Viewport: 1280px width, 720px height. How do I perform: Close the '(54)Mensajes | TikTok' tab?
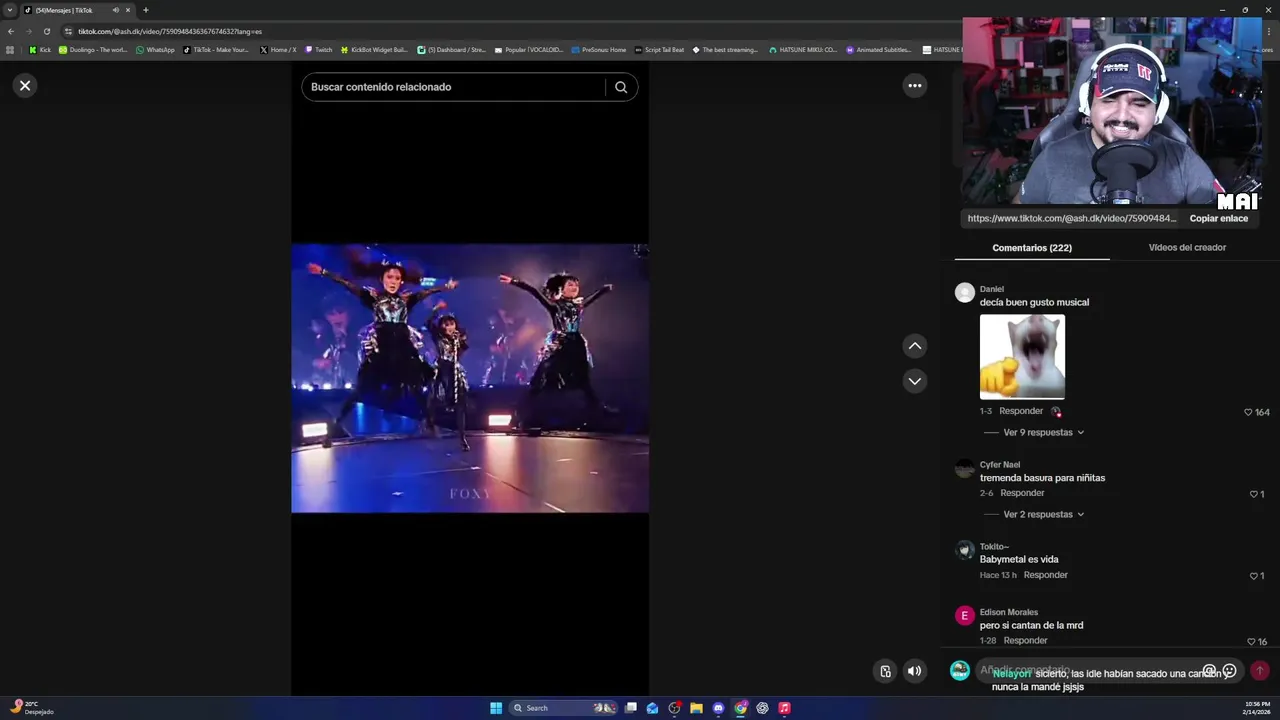(127, 10)
